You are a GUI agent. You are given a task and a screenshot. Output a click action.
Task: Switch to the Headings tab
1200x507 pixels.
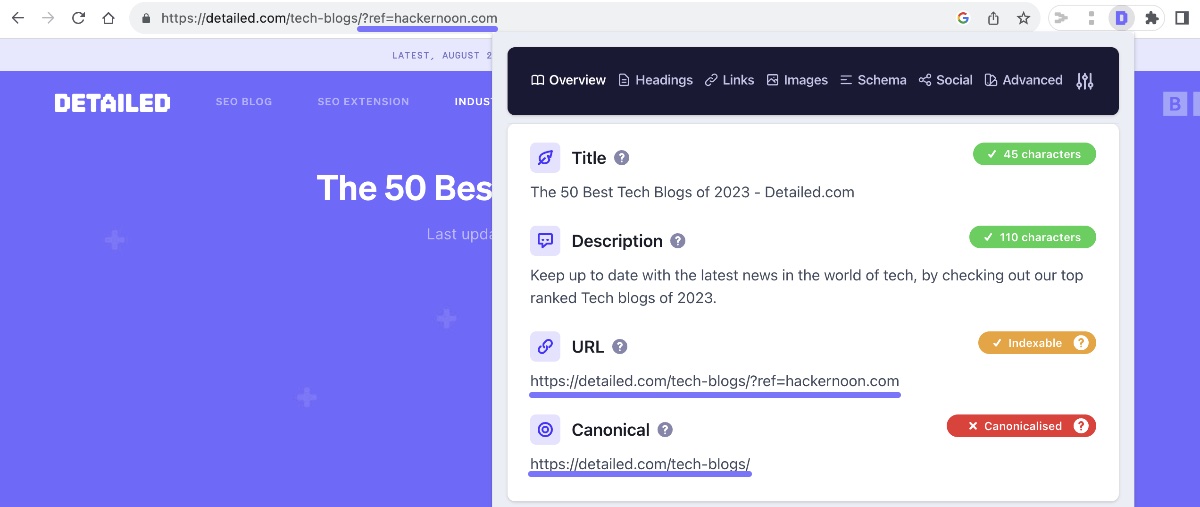(655, 80)
